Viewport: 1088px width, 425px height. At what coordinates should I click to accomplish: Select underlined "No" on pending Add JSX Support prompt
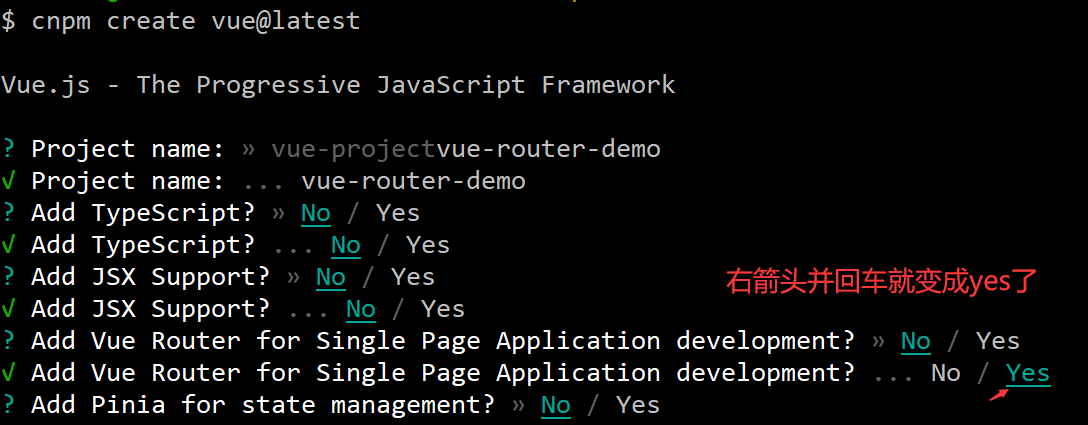point(331,277)
